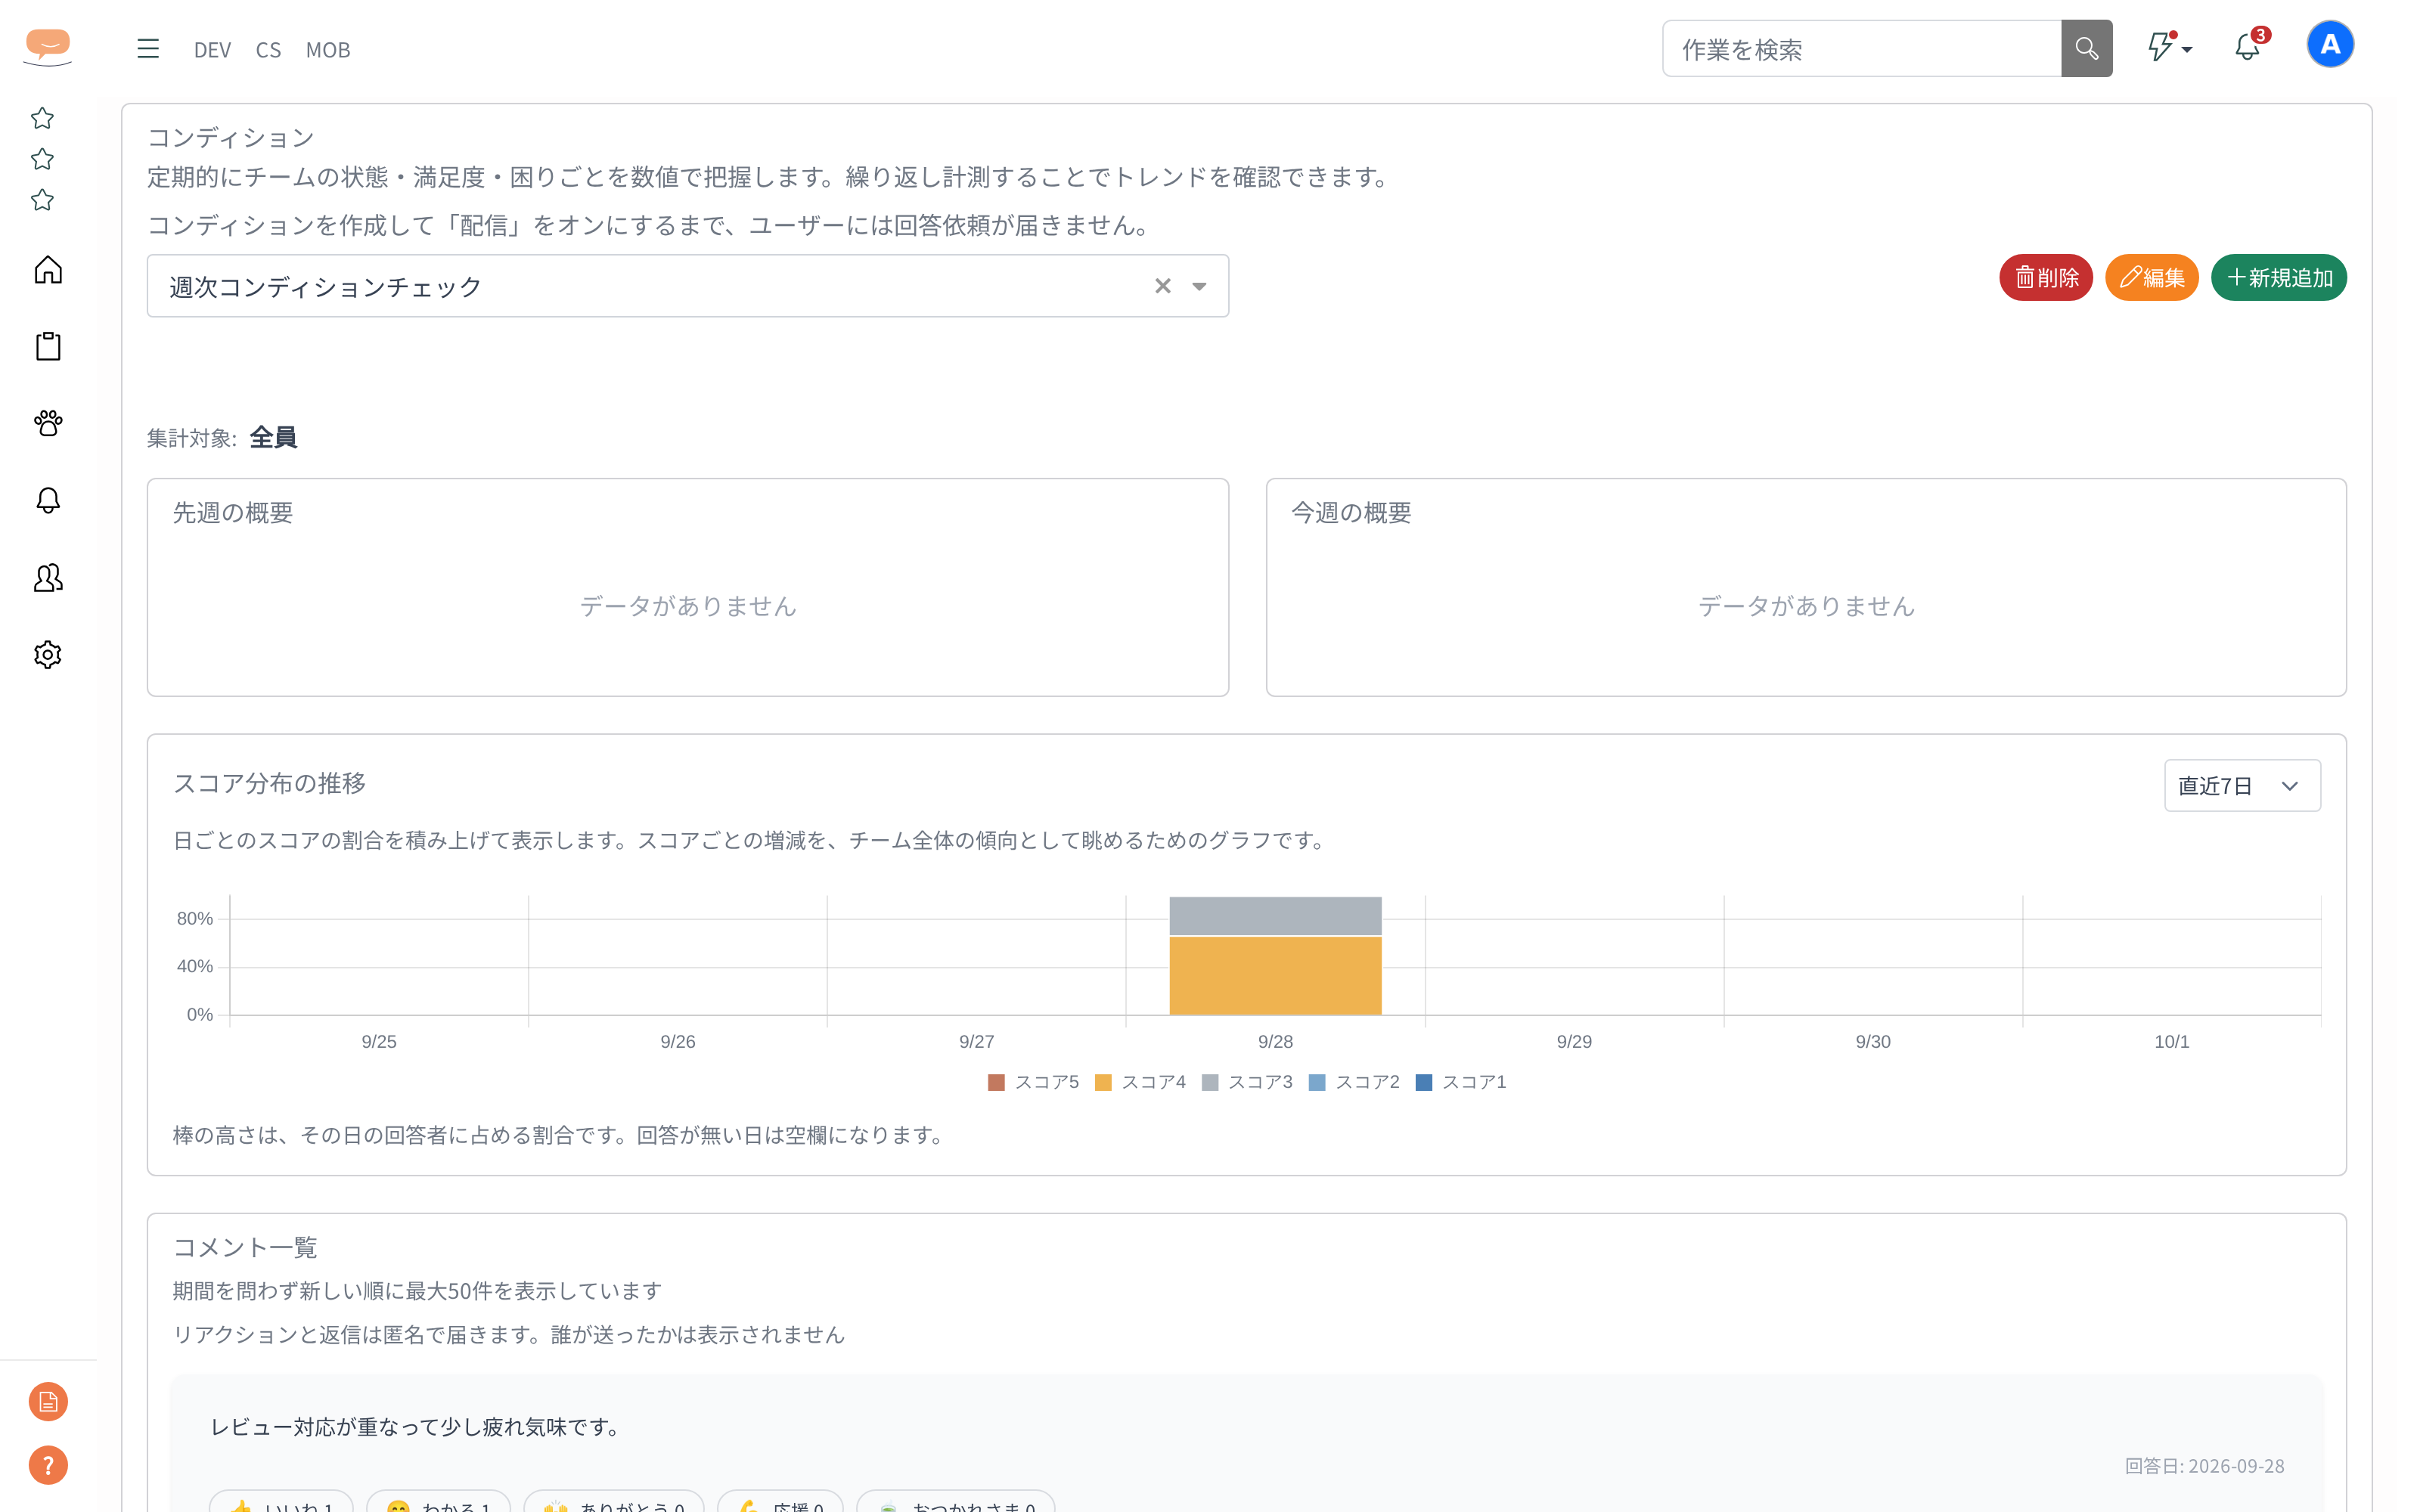
Task: Click the gray スコア3 bar on 9/28
Action: (1275, 916)
